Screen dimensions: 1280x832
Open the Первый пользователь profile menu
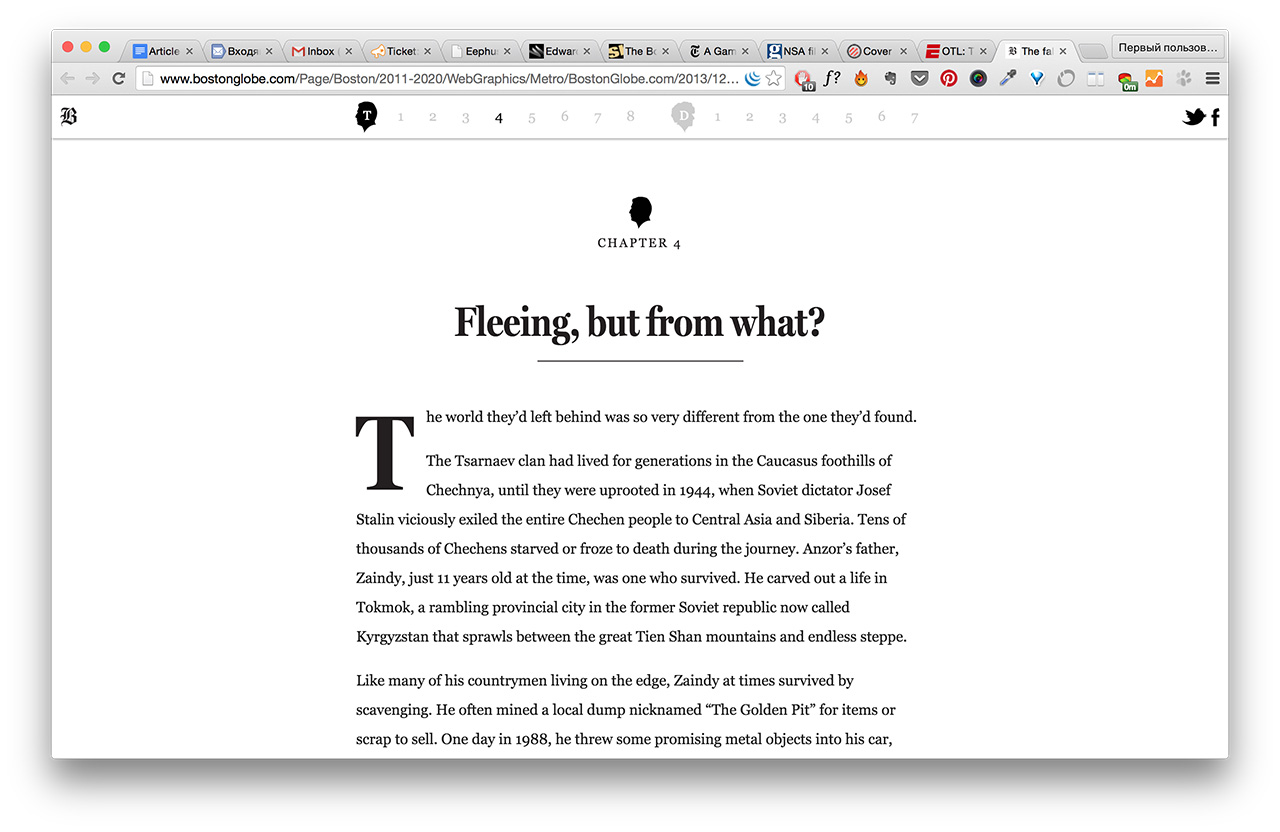coord(1168,48)
